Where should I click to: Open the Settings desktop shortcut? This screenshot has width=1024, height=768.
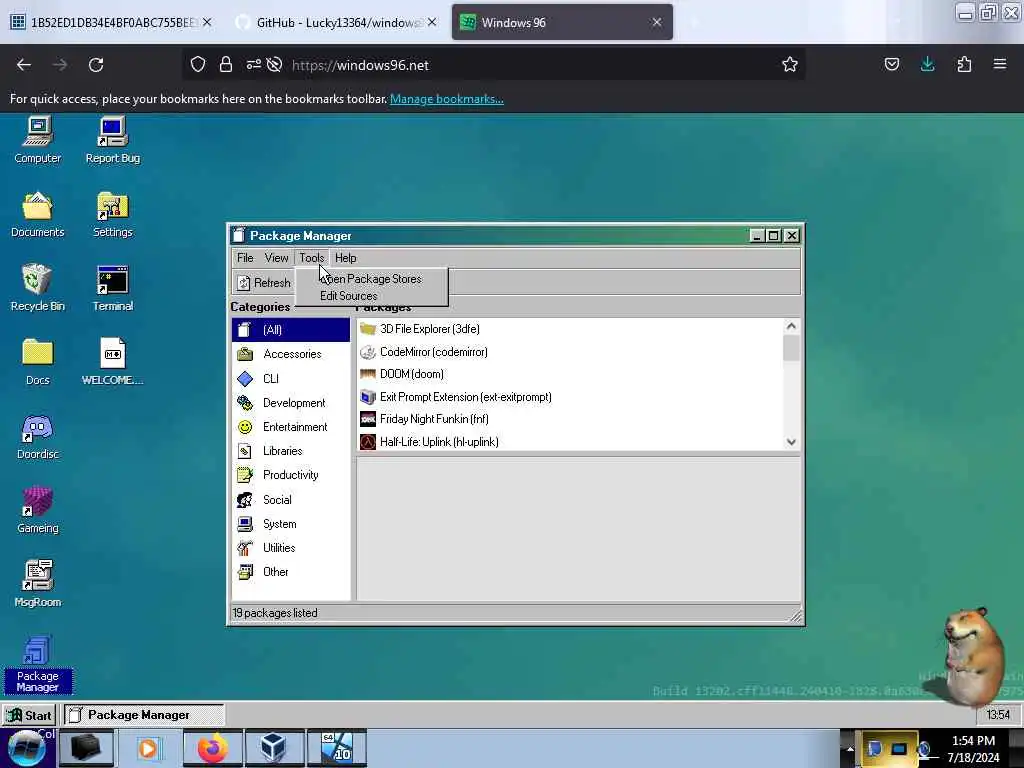pos(112,214)
